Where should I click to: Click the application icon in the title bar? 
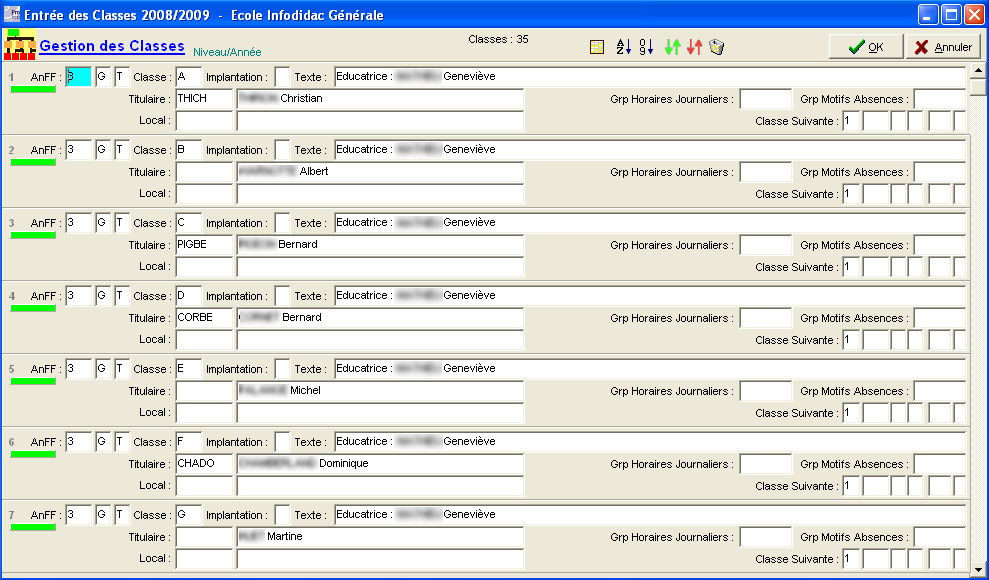(11, 14)
